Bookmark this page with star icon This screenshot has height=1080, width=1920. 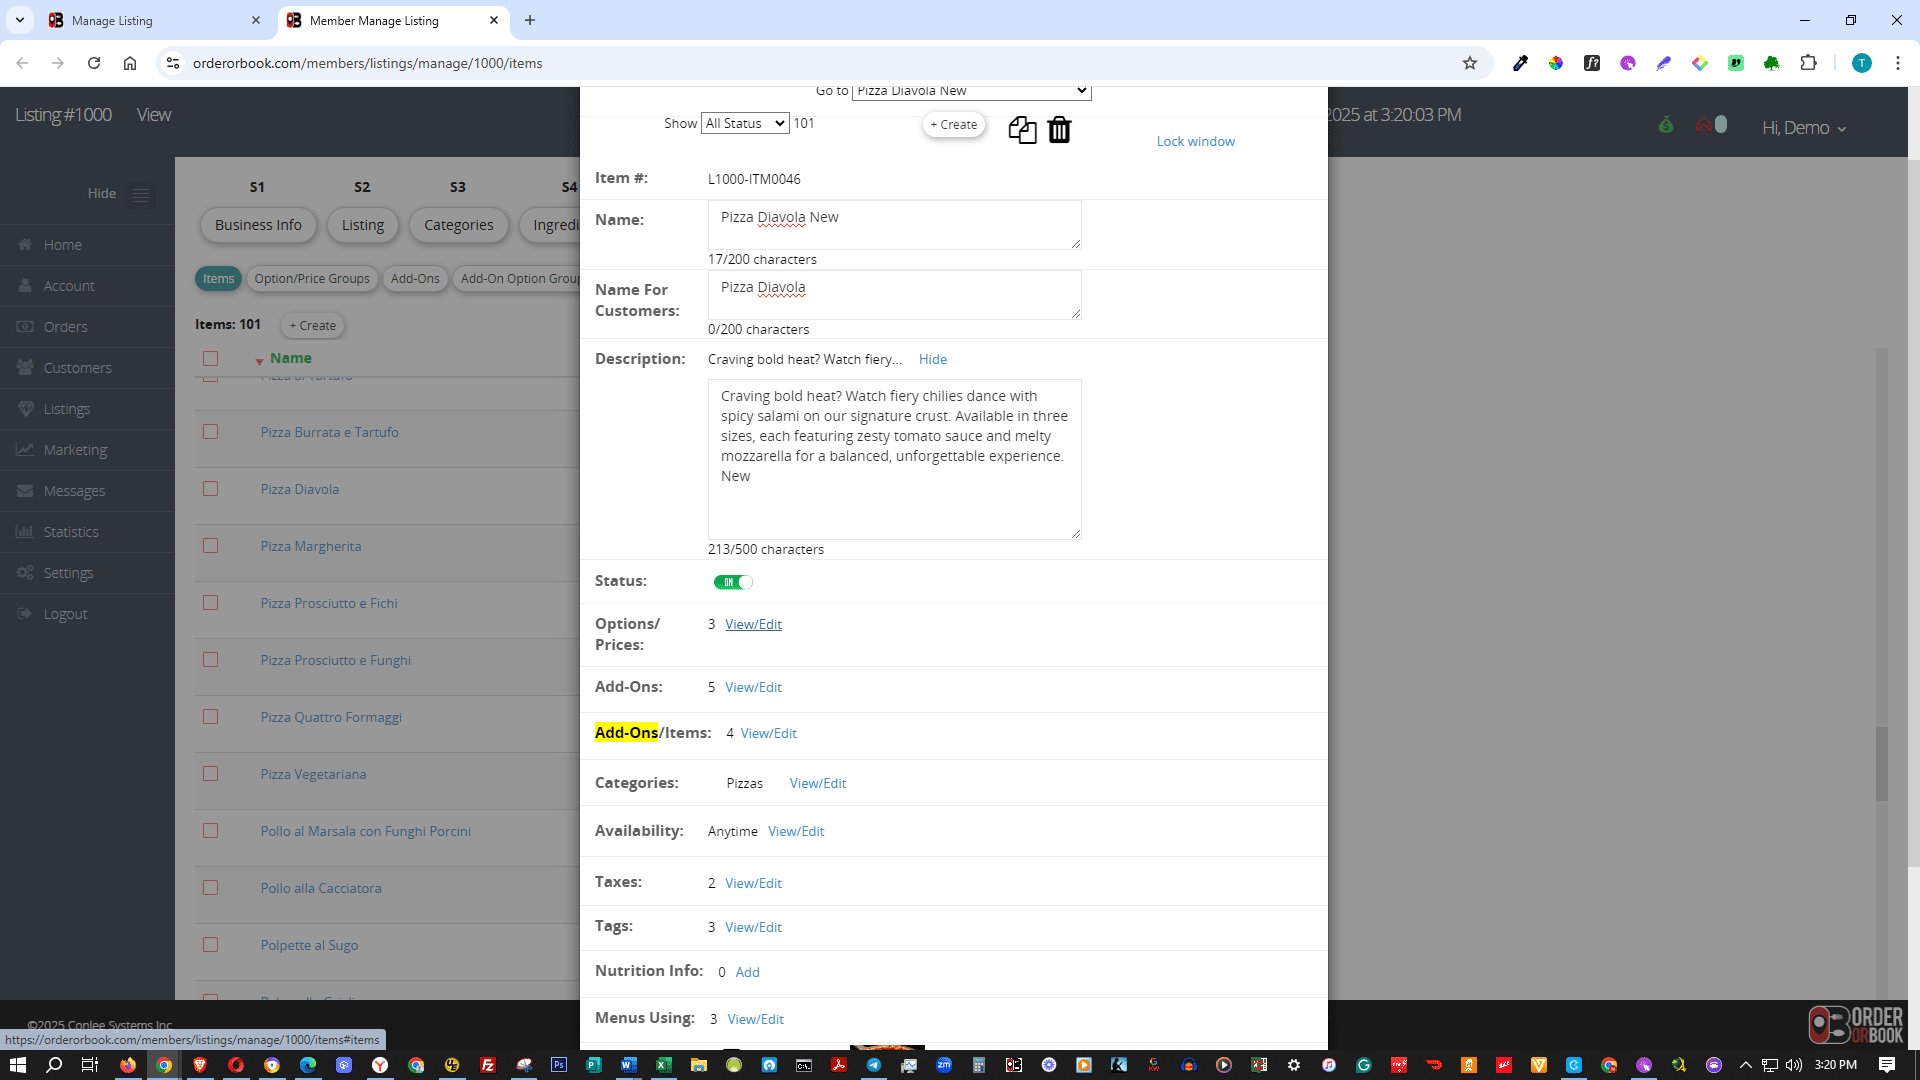[x=1469, y=63]
